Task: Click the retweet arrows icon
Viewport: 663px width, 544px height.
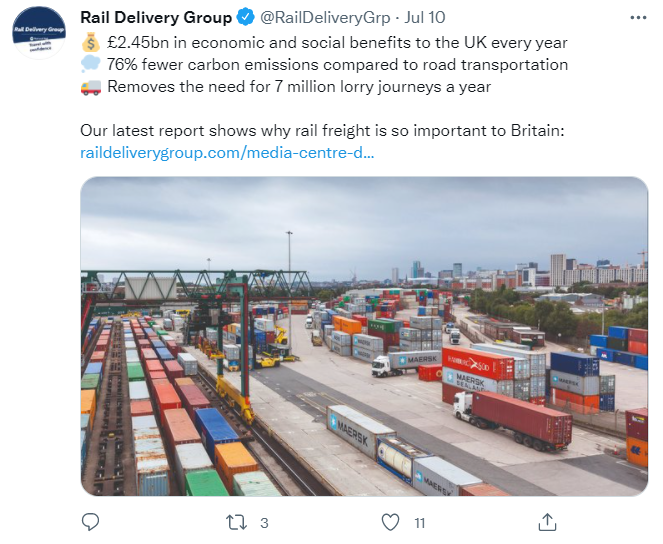Action: (x=236, y=522)
